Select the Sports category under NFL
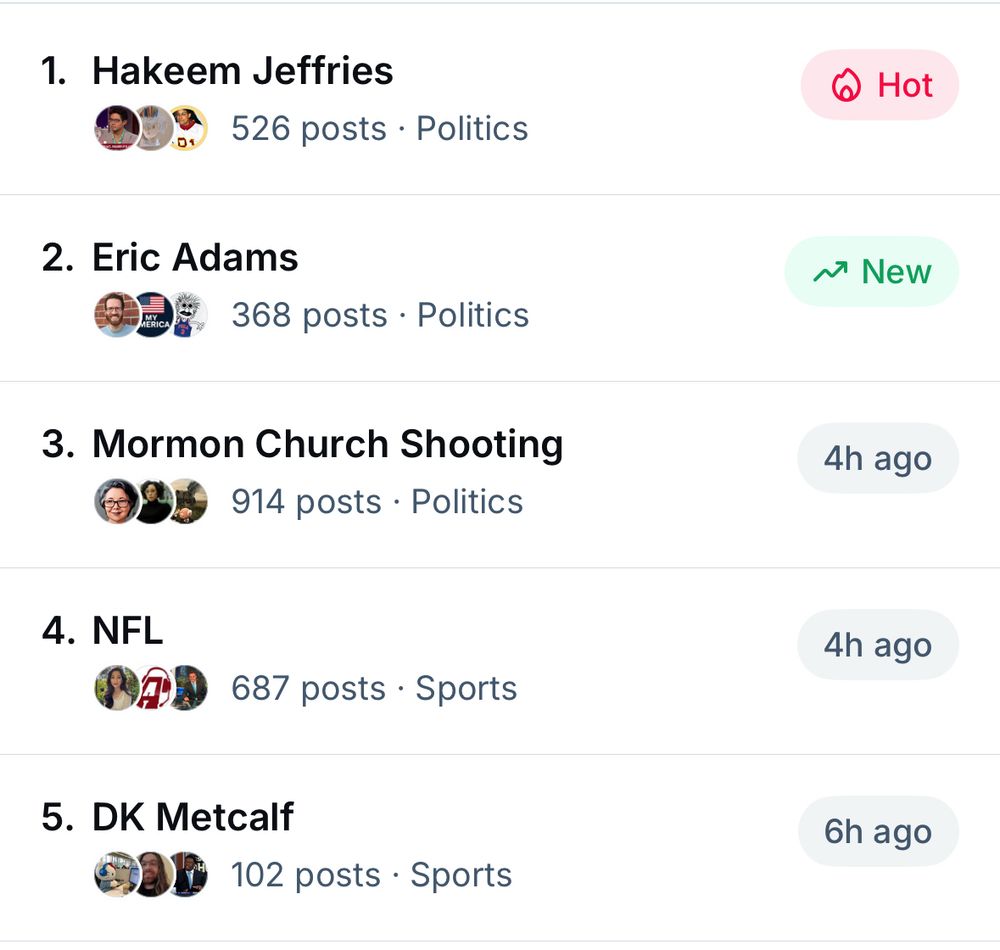This screenshot has width=1000, height=950. (x=465, y=688)
